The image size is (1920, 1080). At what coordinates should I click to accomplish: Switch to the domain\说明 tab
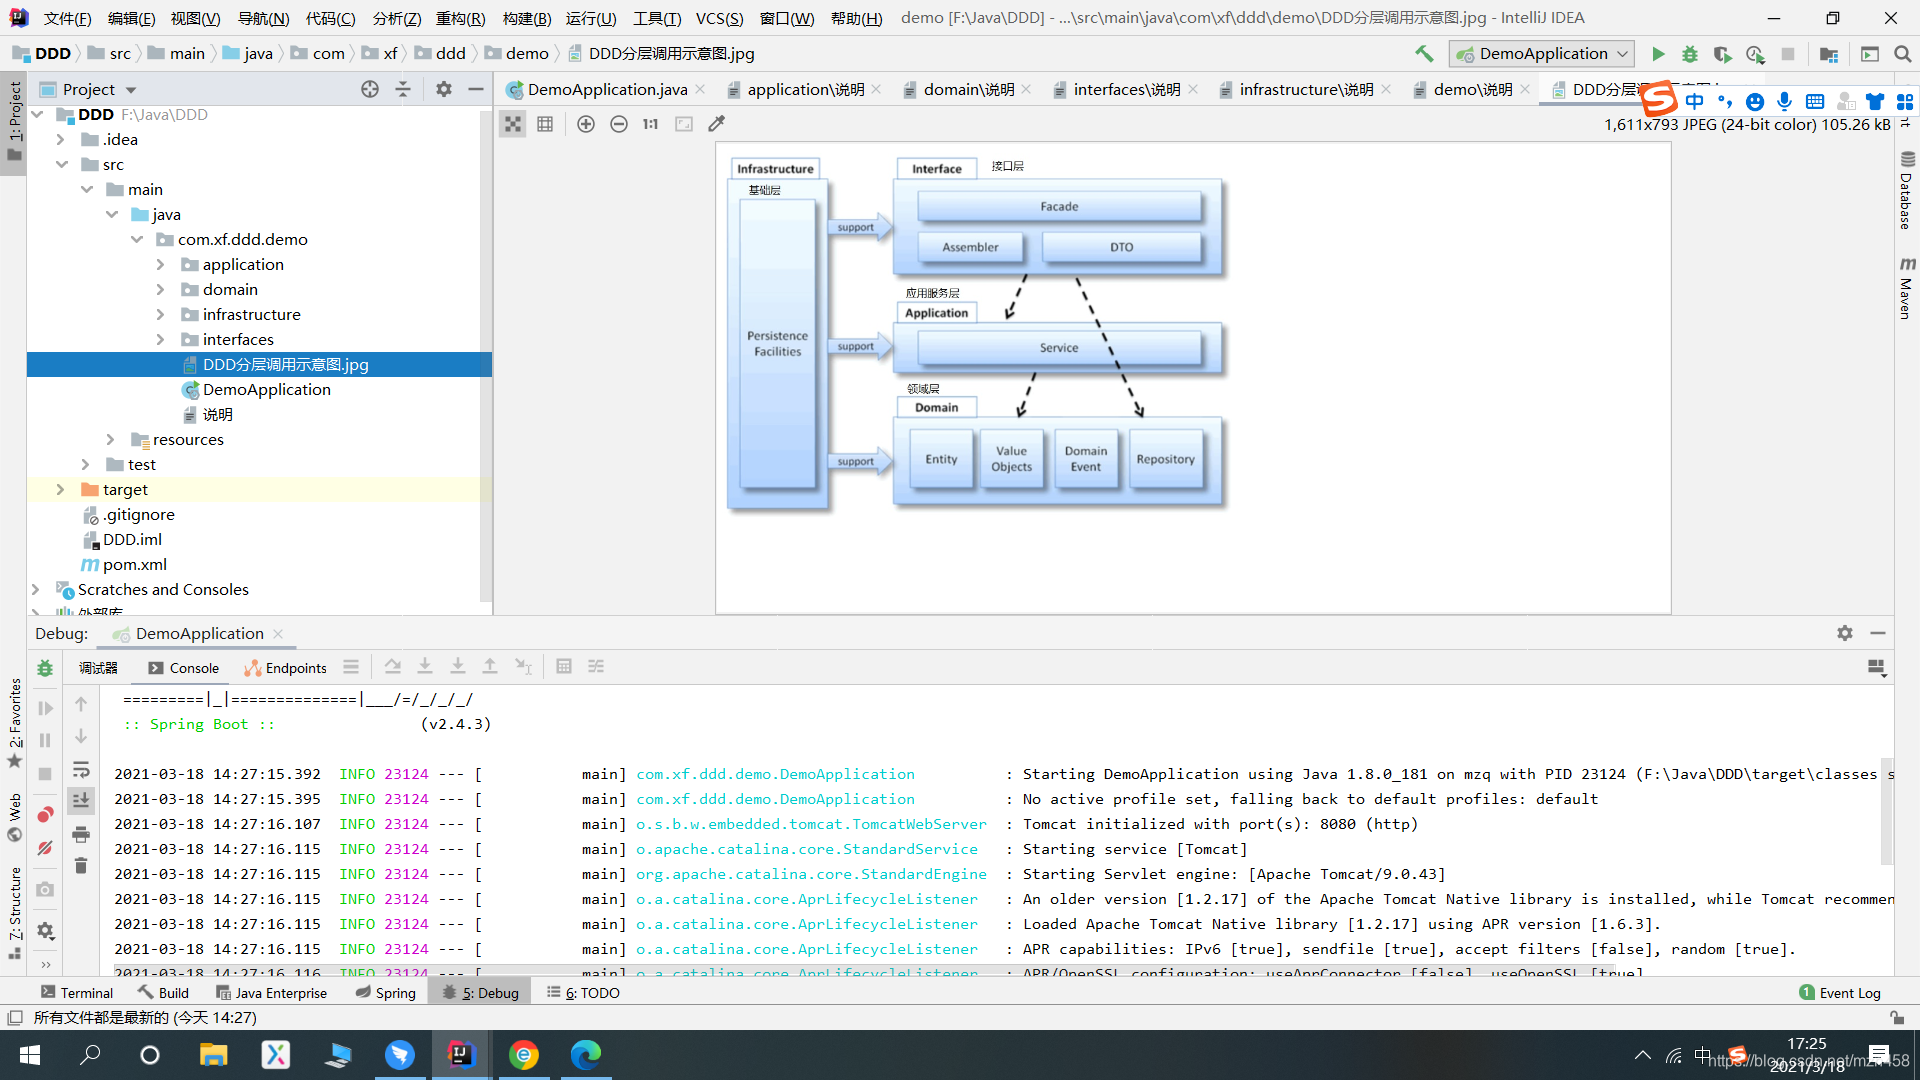pos(967,90)
